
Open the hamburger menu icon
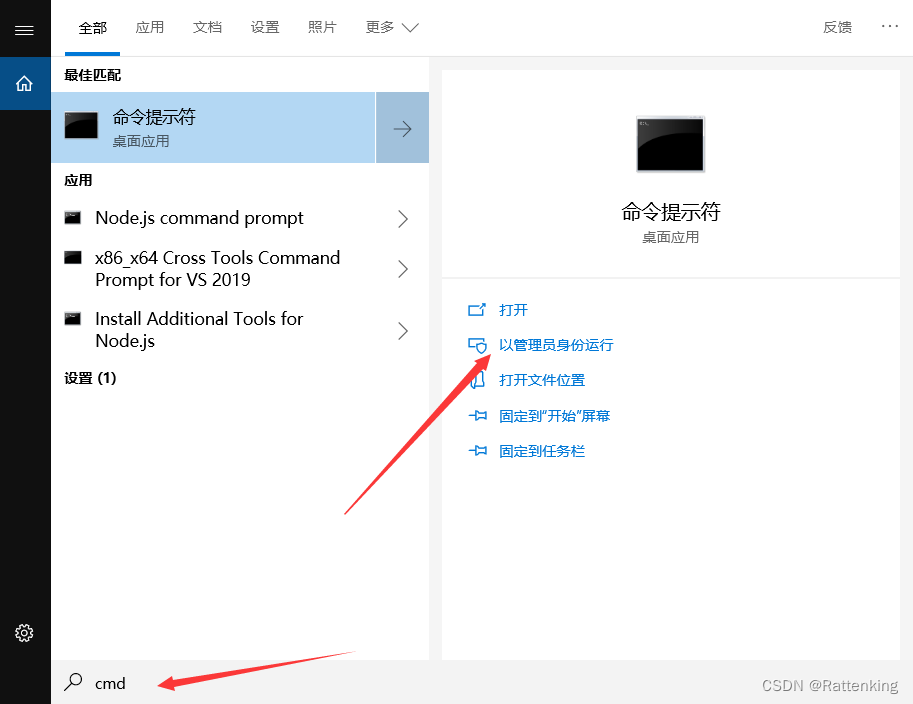pos(24,30)
